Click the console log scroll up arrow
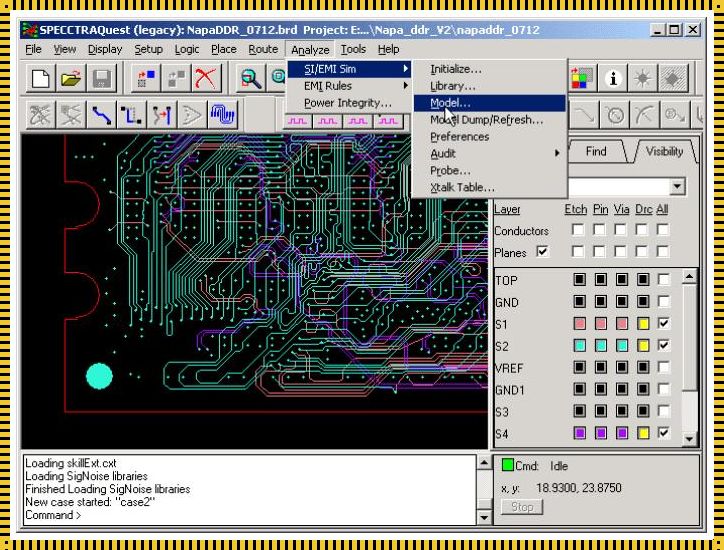This screenshot has width=724, height=550. coord(484,463)
